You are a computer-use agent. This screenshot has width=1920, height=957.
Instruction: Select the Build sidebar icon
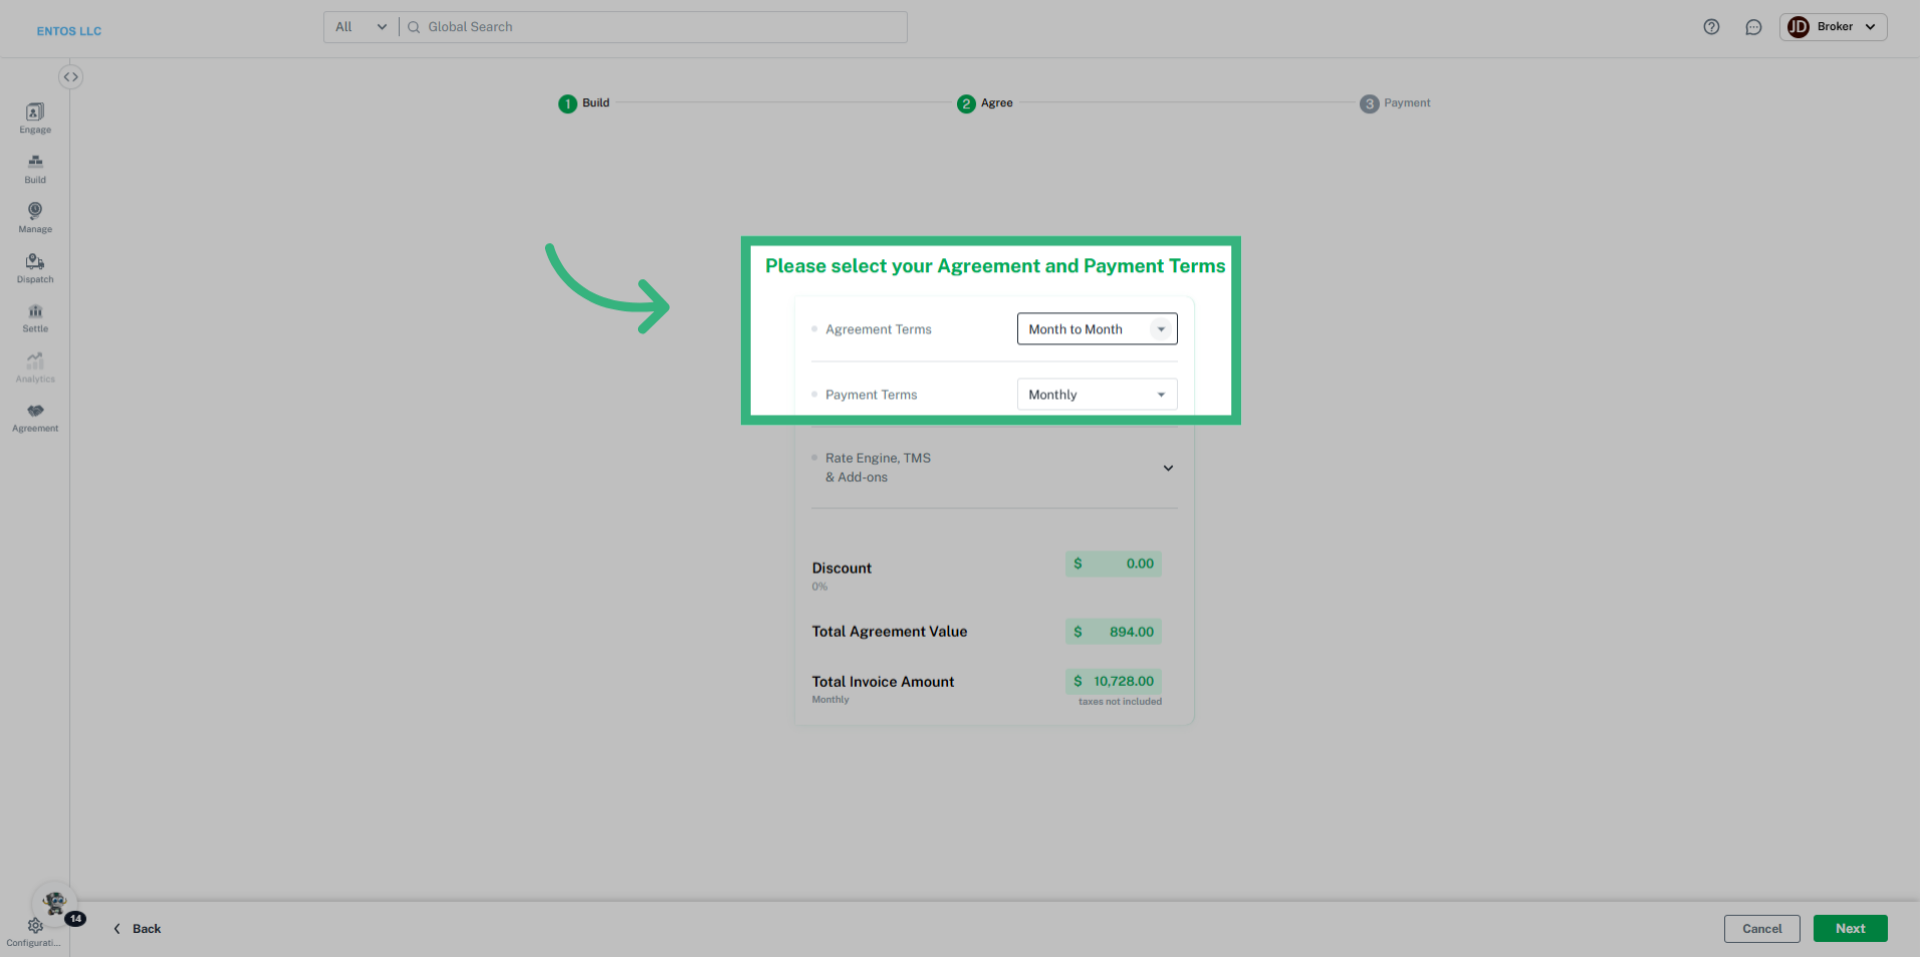coord(35,167)
